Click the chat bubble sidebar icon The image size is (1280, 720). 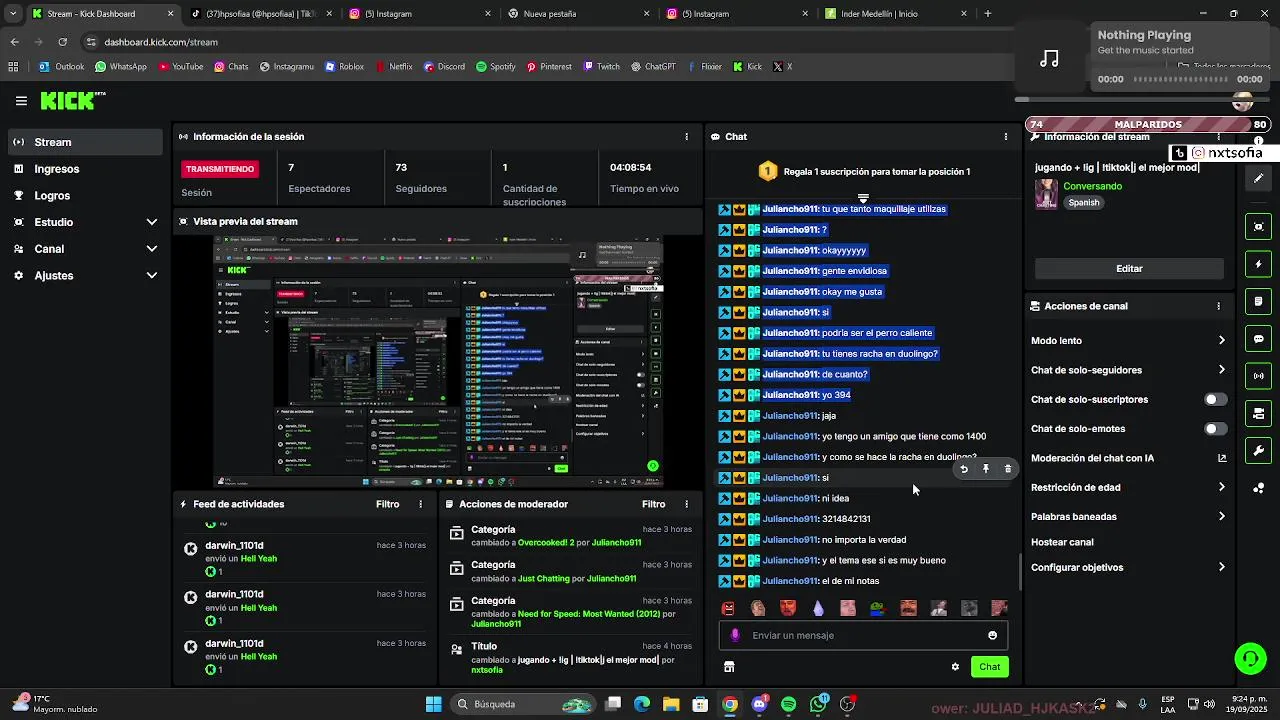pos(1259,339)
